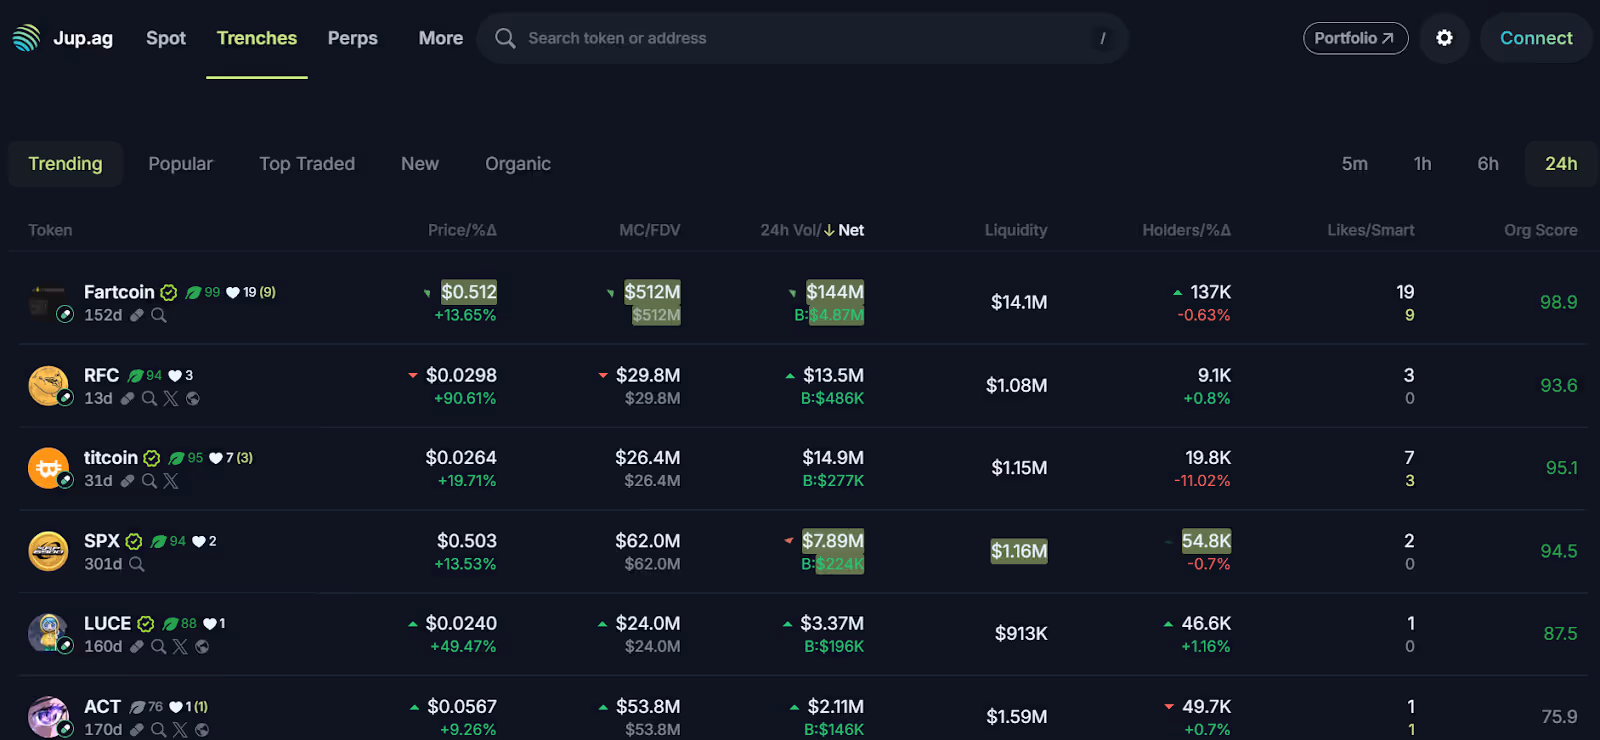The width and height of the screenshot is (1600, 740).
Task: Click the Jup.ag logo icon
Action: 26,38
